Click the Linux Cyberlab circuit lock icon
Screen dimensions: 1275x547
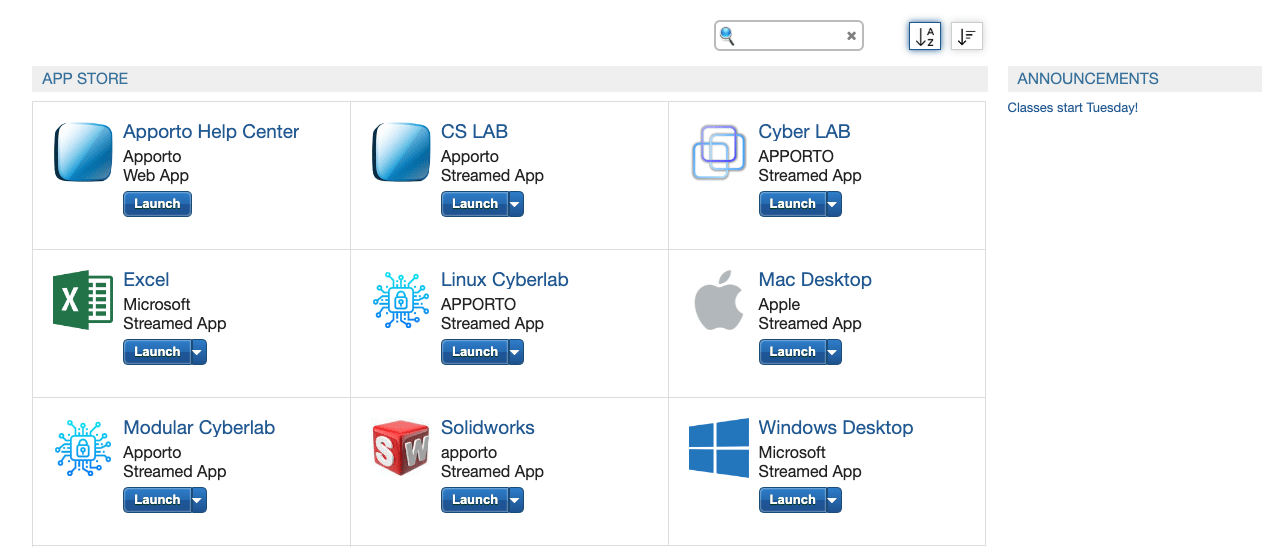[x=400, y=300]
